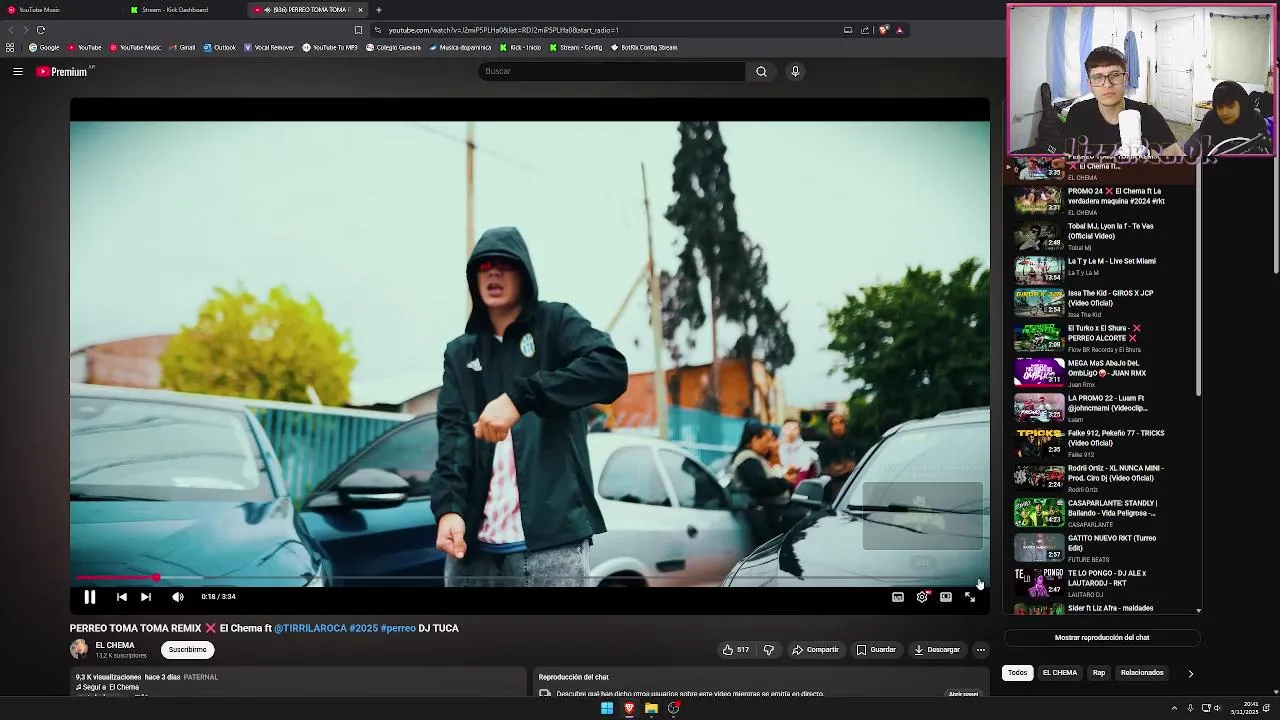Toggle subtitles on the player
The image size is (1280, 720).
898,597
